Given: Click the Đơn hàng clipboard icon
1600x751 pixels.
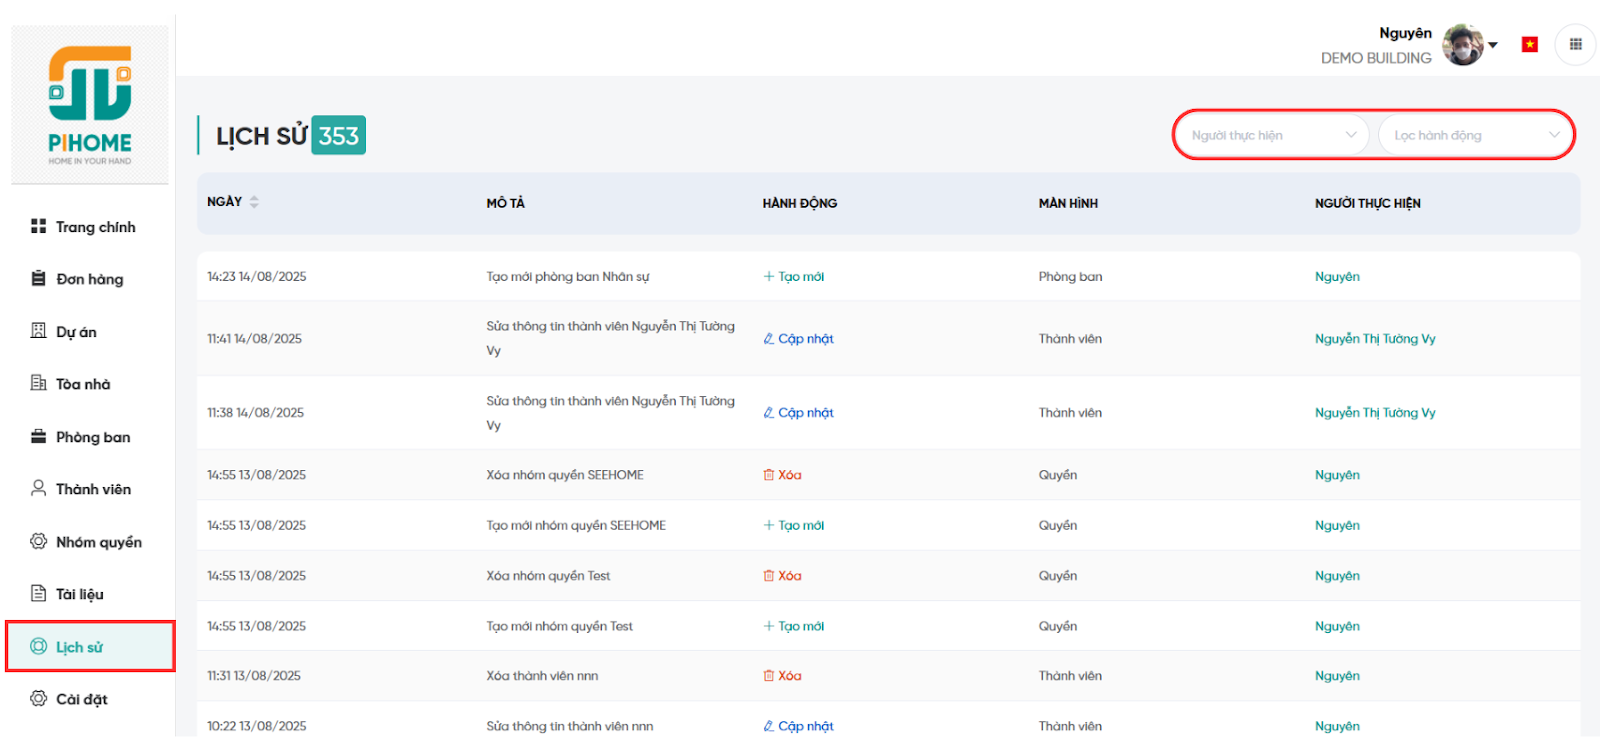Looking at the screenshot, I should tap(38, 278).
